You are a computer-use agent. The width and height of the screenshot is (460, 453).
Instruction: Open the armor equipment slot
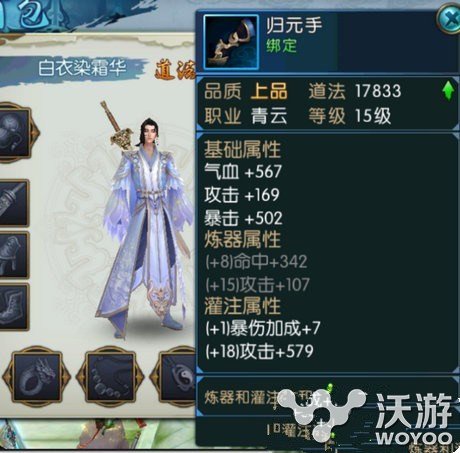coord(13,255)
